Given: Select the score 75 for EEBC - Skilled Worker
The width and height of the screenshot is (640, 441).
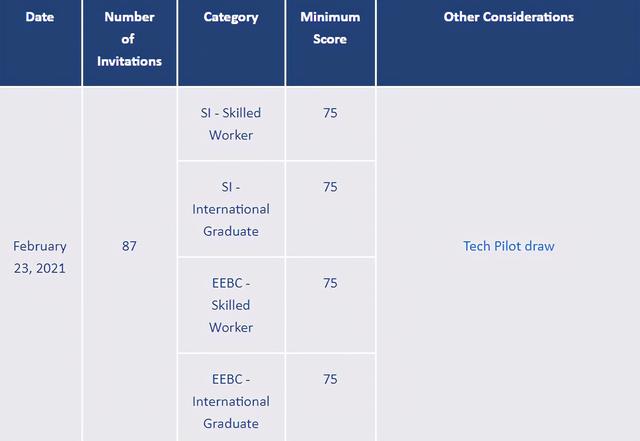Looking at the screenshot, I should pyautogui.click(x=330, y=283).
